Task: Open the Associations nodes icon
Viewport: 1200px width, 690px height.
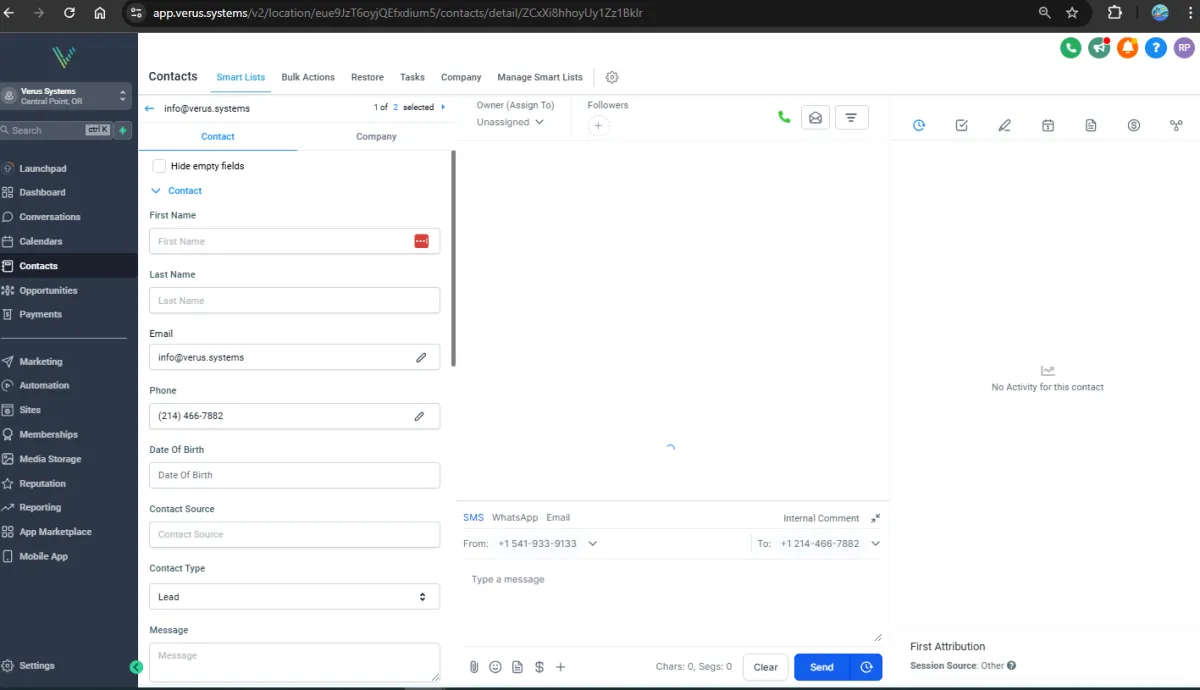Action: pyautogui.click(x=1176, y=125)
